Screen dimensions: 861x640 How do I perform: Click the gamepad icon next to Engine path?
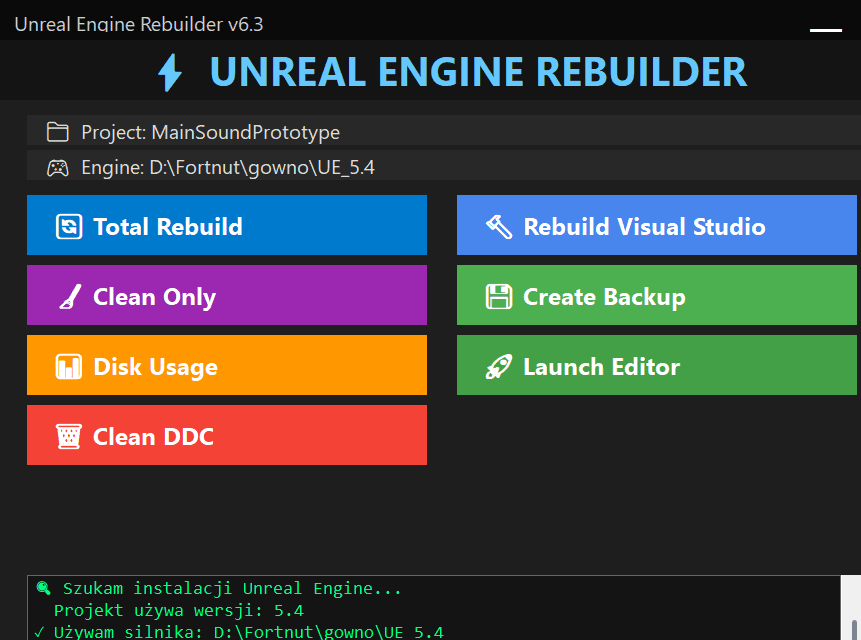coord(57,166)
